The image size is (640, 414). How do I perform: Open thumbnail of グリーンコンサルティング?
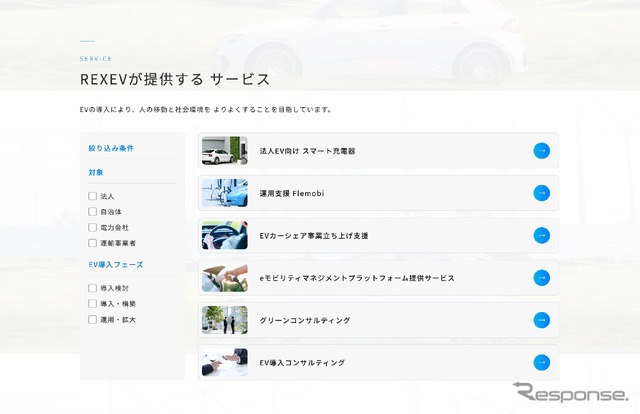(x=224, y=320)
